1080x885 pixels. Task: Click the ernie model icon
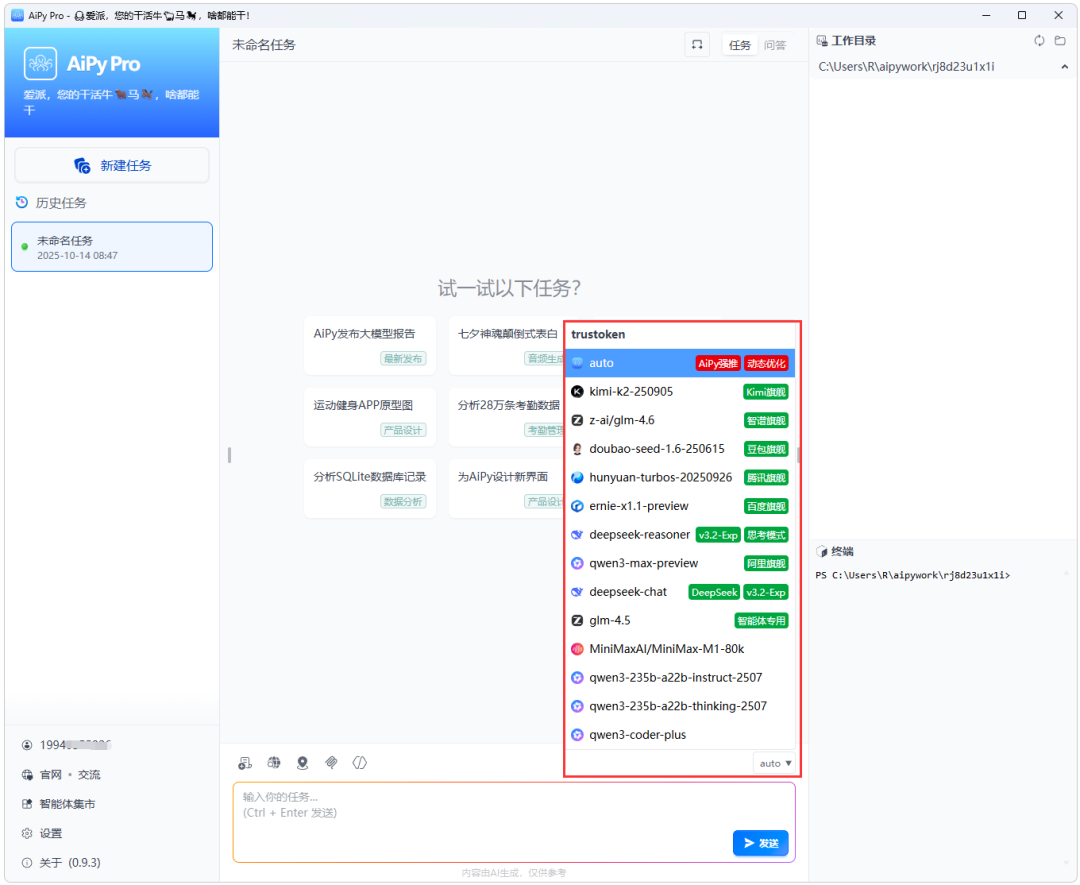[x=577, y=506]
